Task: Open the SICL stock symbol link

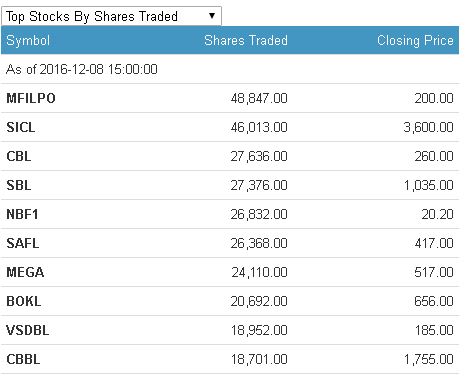Action: (x=21, y=127)
